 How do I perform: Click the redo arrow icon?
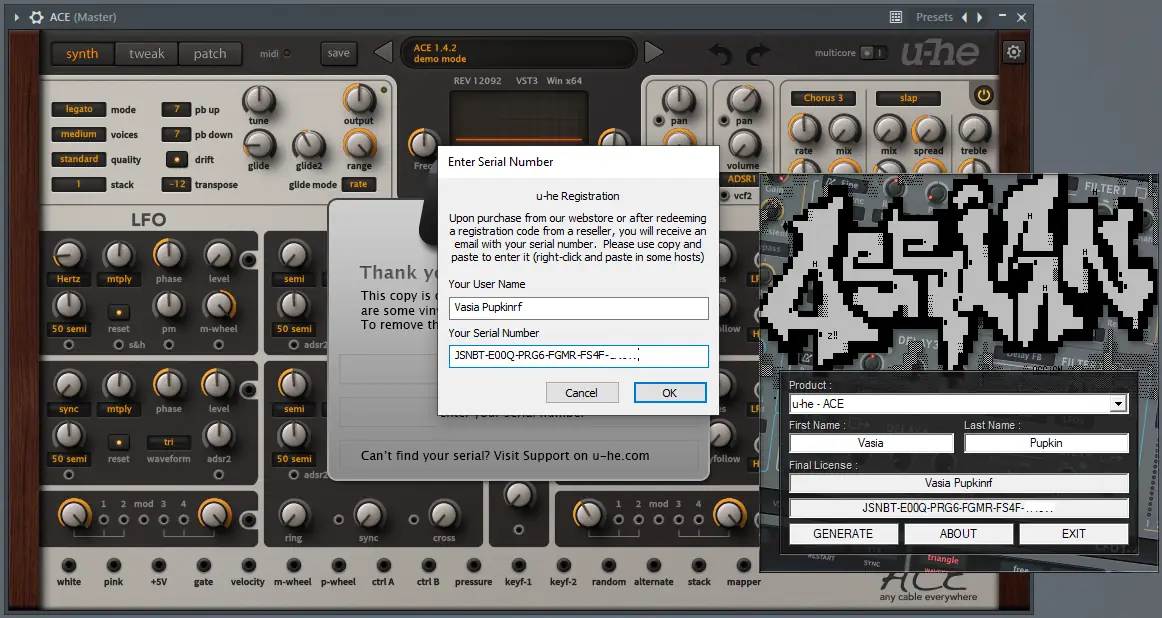point(758,54)
